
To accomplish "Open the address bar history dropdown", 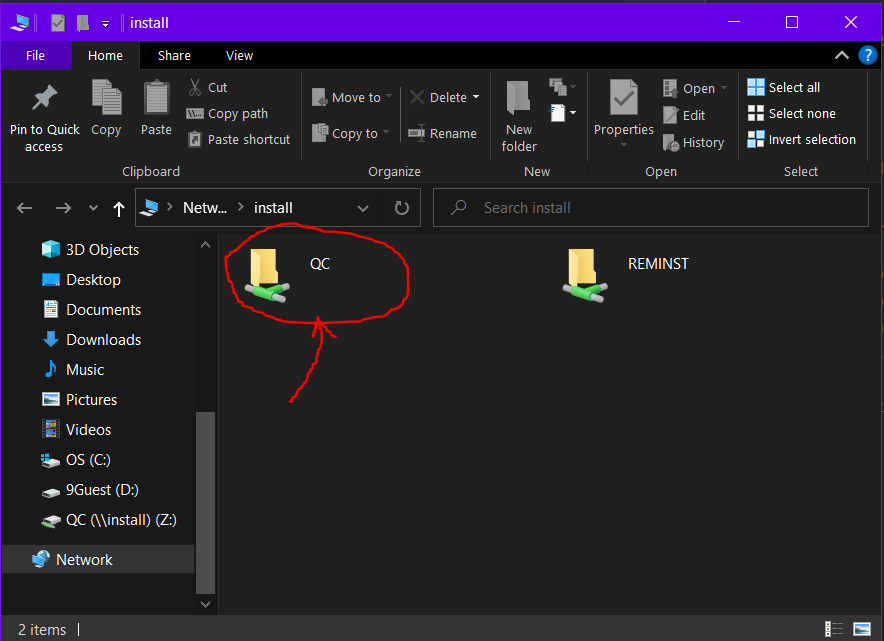I will [x=363, y=208].
